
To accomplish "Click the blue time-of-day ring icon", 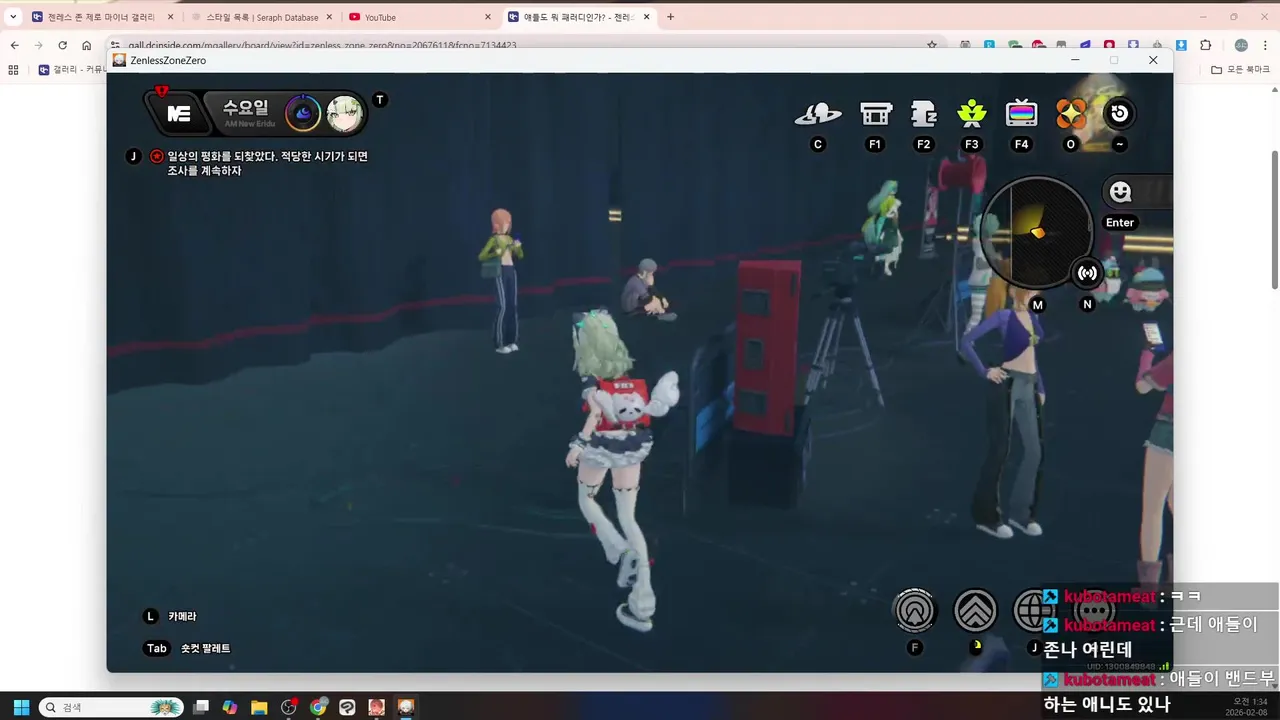I will coord(303,113).
